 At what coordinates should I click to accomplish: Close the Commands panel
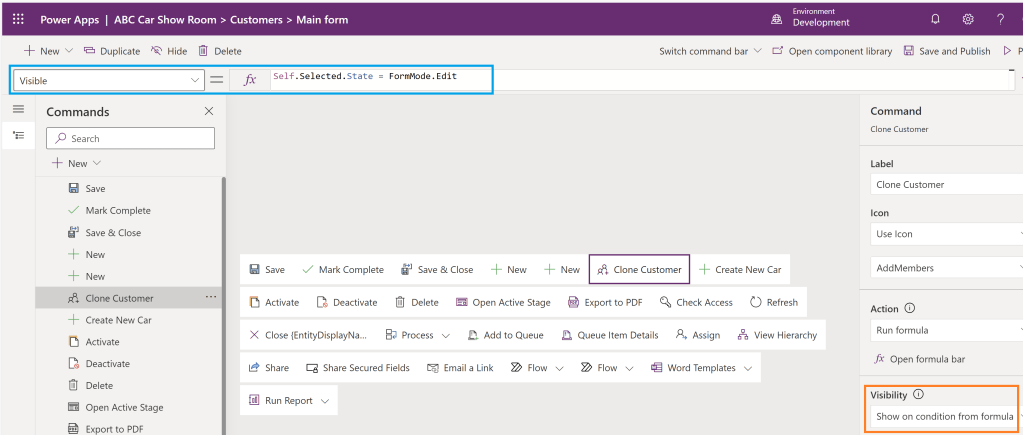coord(208,112)
